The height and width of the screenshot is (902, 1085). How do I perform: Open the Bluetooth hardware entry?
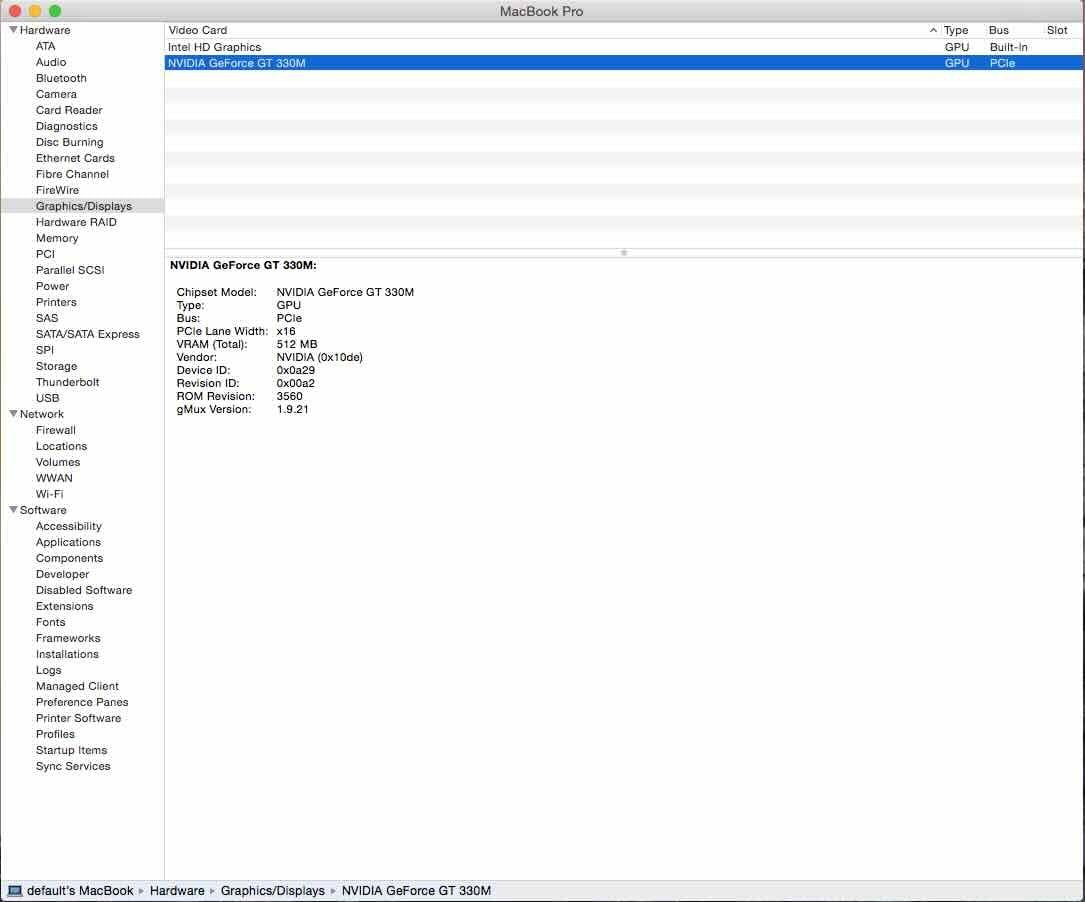click(x=61, y=78)
